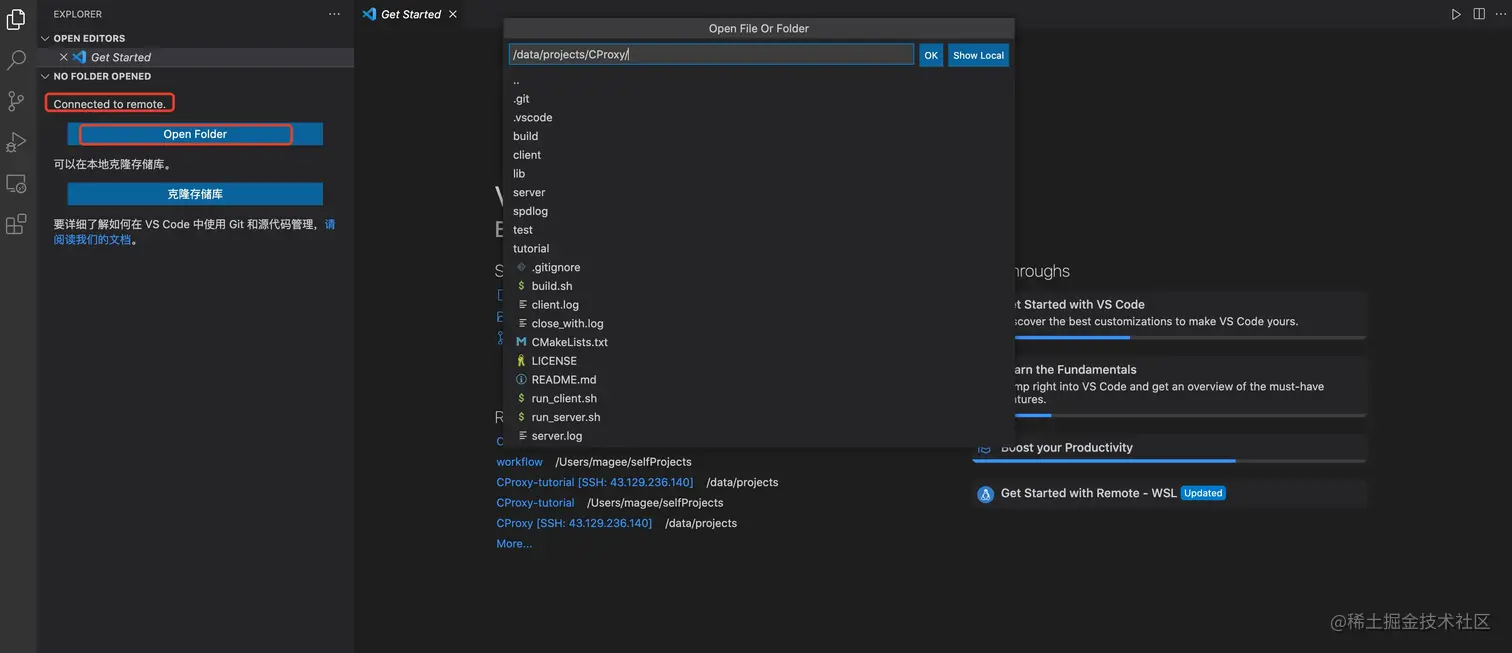The image size is (1512, 653).
Task: Select the .gitignore file entry
Action: coord(759,267)
